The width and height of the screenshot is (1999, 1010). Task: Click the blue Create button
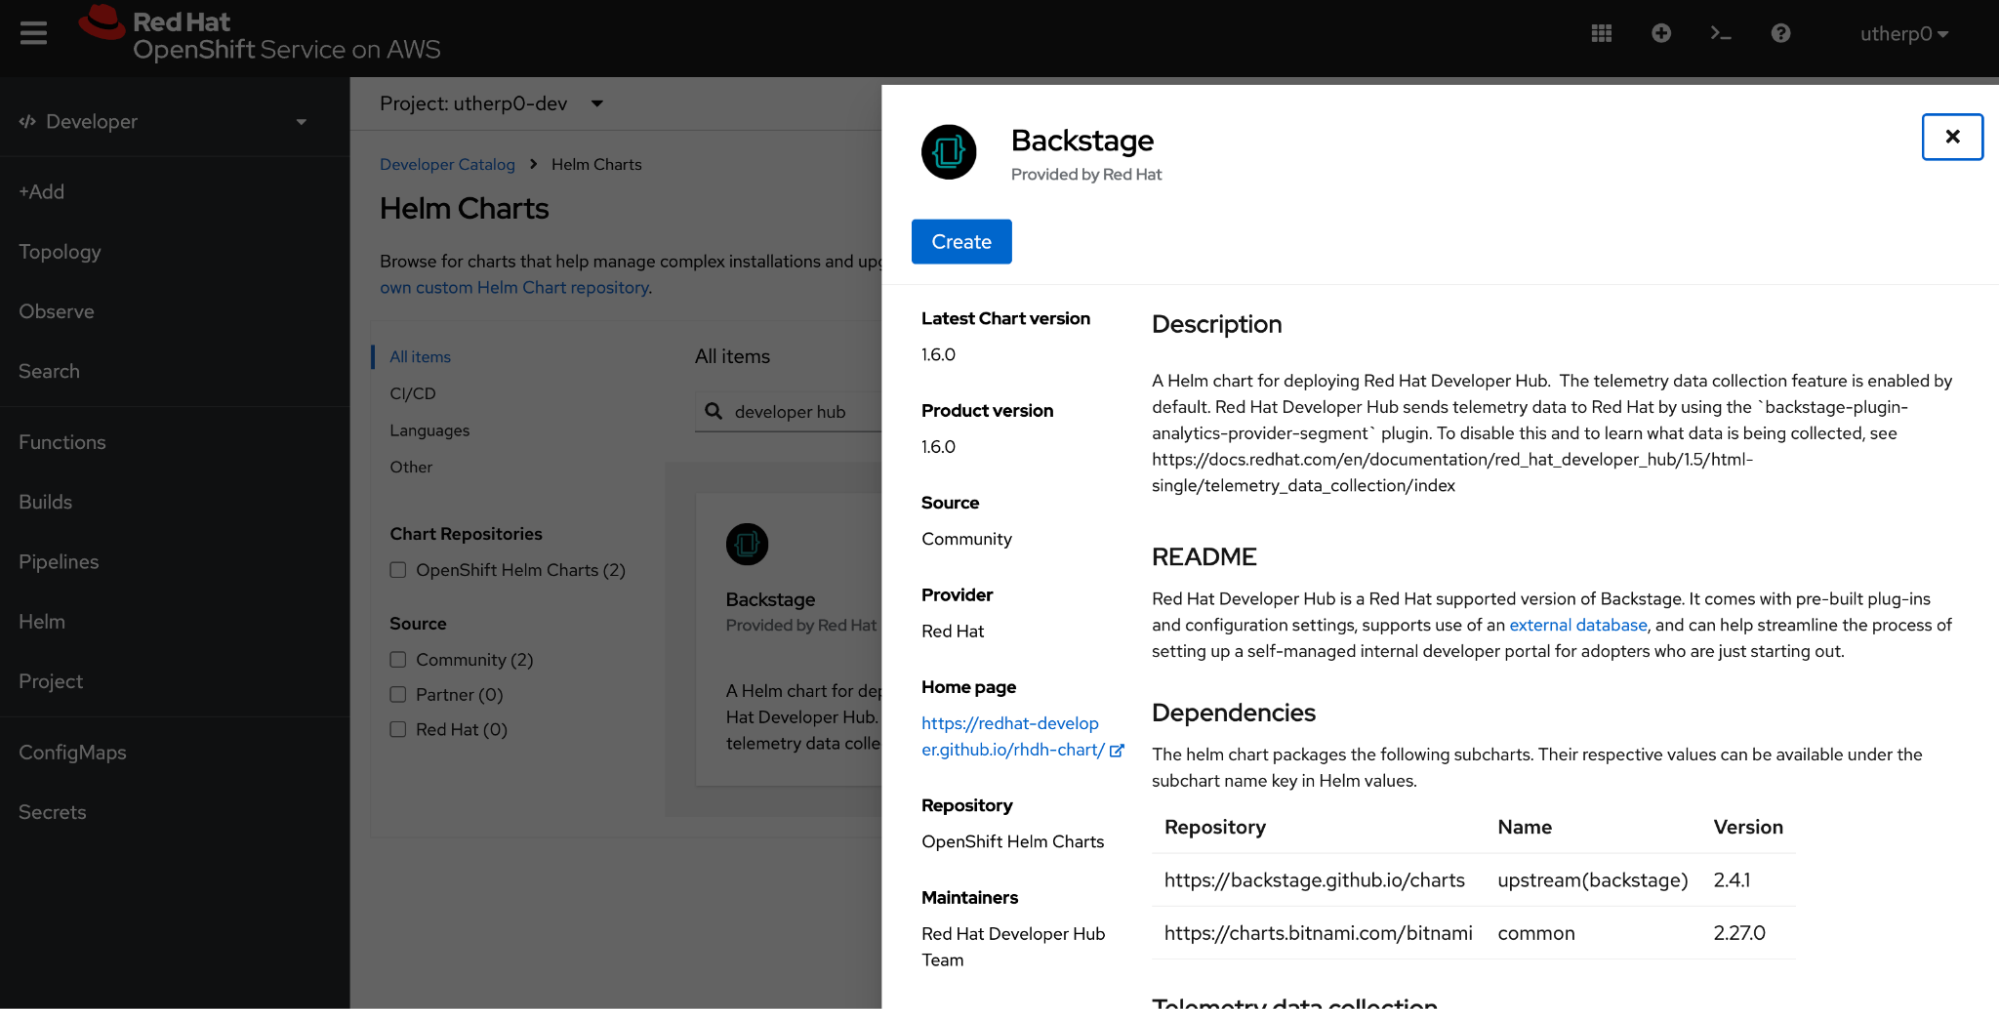[x=960, y=241]
